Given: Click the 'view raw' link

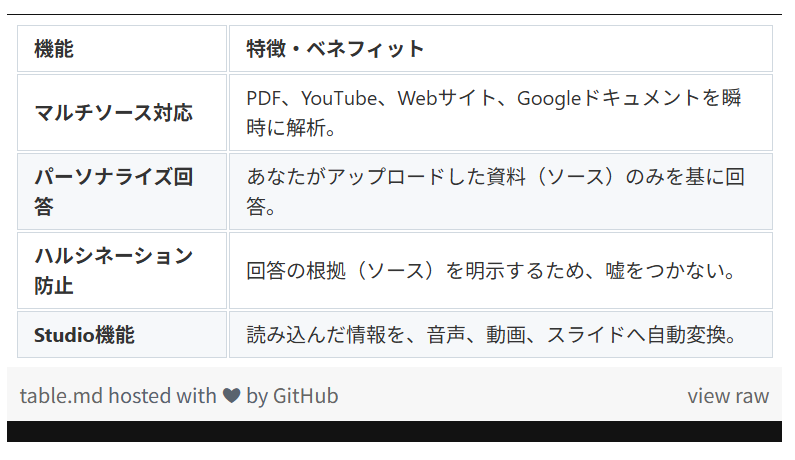Looking at the screenshot, I should [x=728, y=396].
